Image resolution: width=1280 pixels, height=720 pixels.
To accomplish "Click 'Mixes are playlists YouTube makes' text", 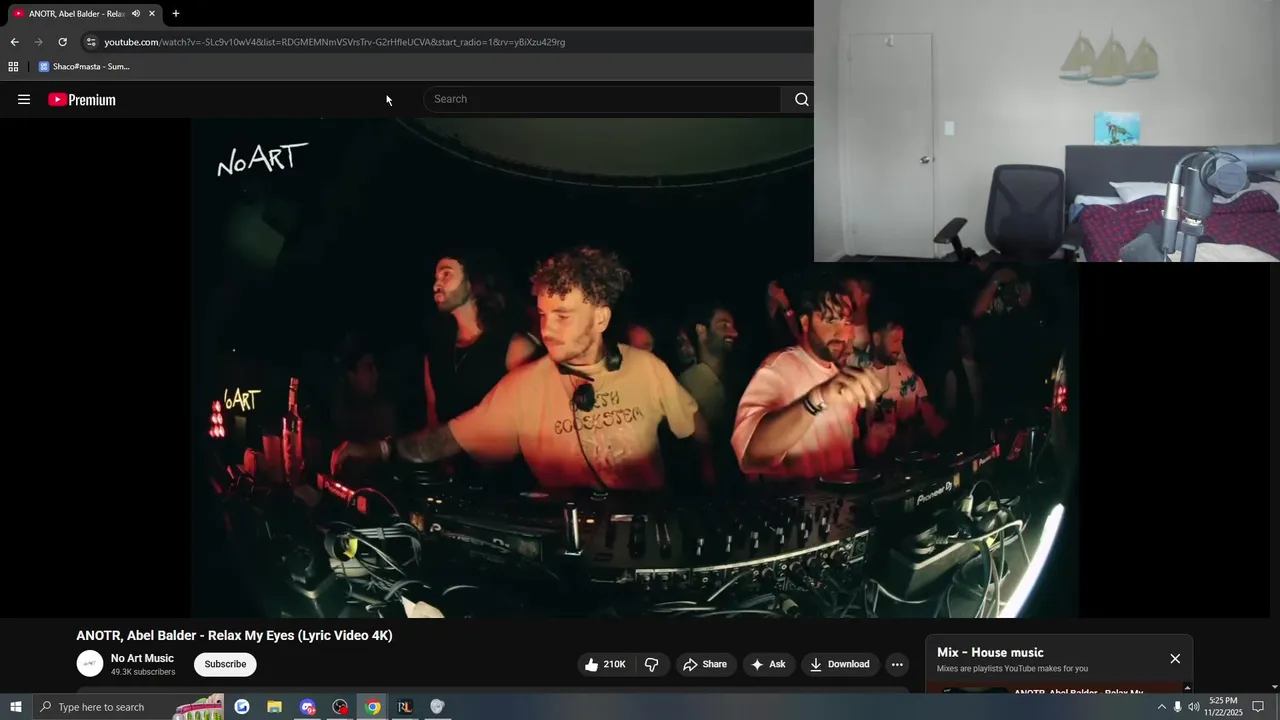I will [1012, 669].
